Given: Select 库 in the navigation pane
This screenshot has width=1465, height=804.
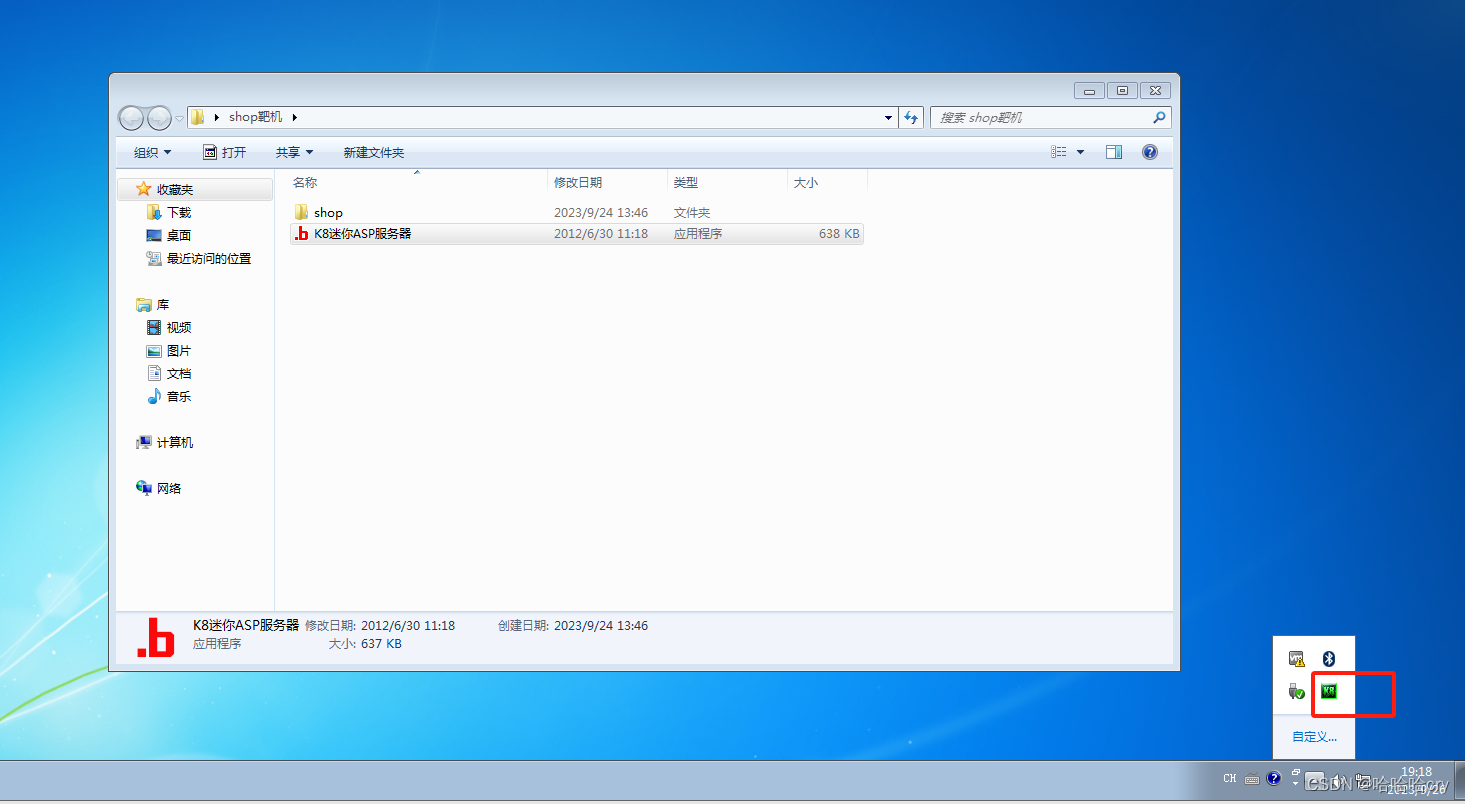Looking at the screenshot, I should click(x=163, y=304).
